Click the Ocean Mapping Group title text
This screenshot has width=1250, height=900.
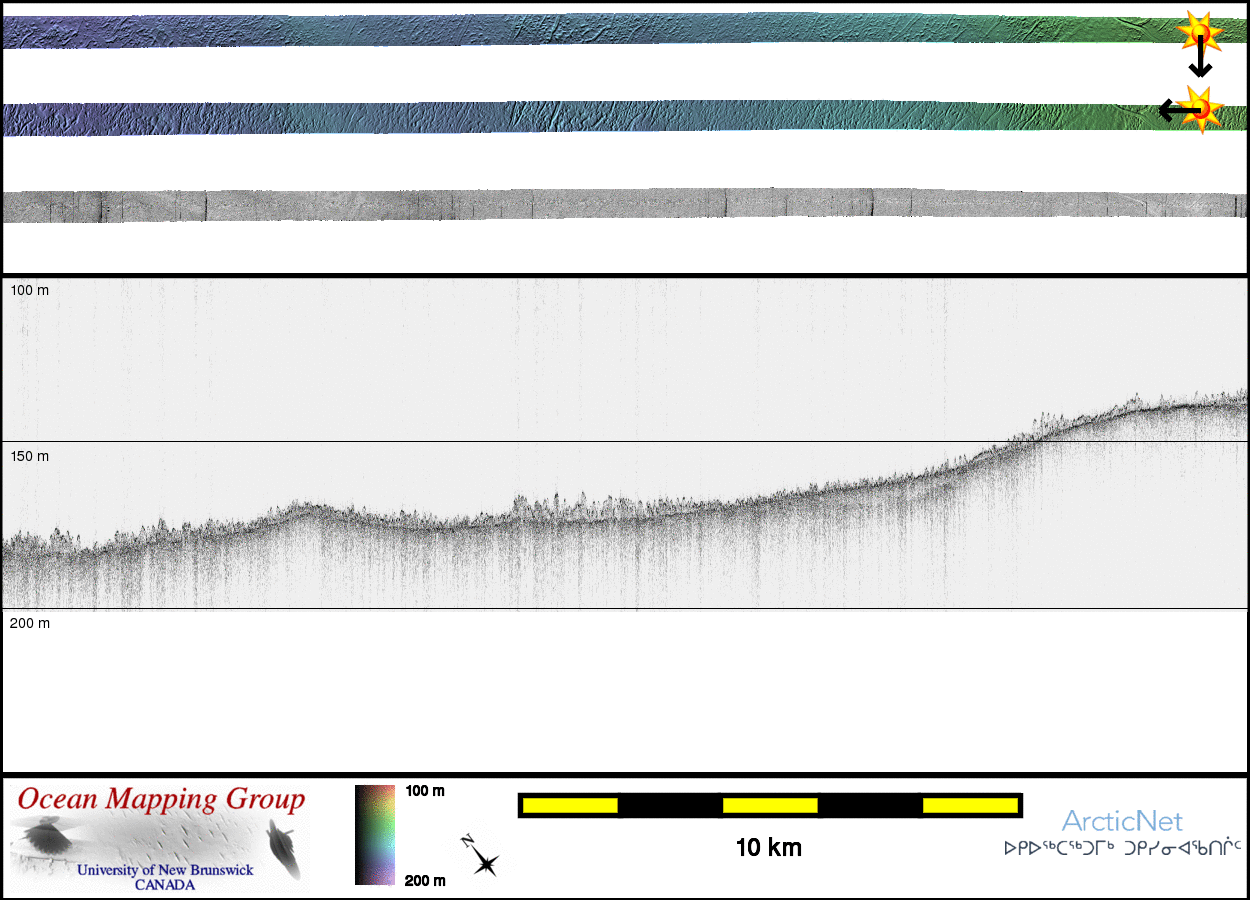[x=161, y=800]
